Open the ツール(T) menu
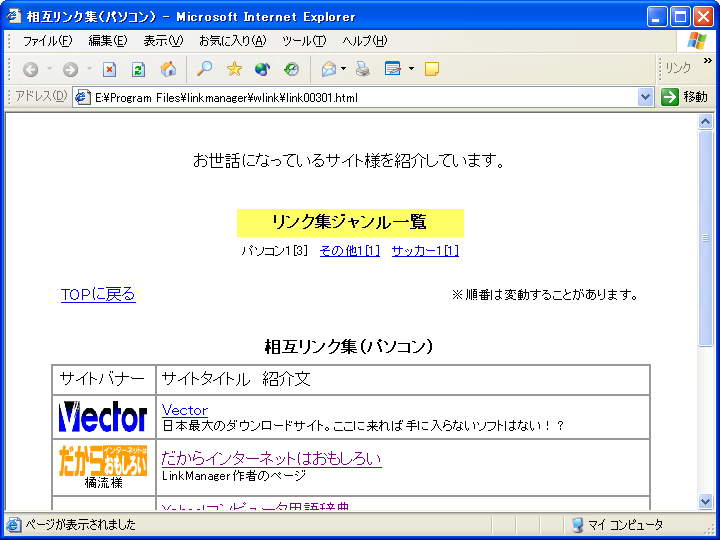The height and width of the screenshot is (540, 720). click(x=304, y=41)
